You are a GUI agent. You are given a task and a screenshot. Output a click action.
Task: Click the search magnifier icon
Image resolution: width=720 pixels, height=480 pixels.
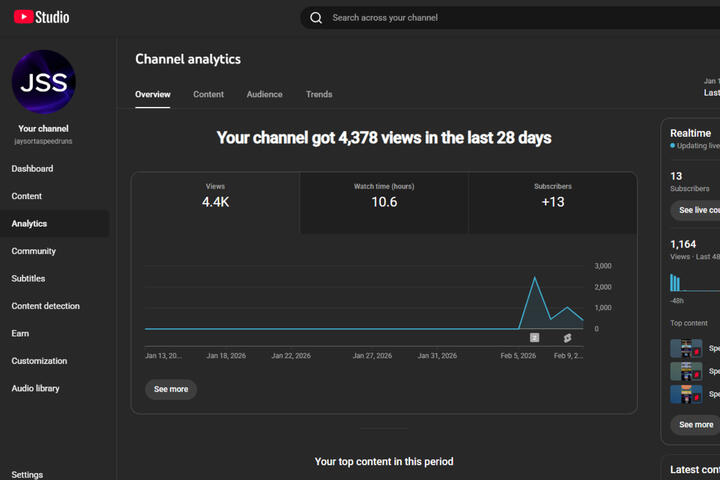point(316,18)
